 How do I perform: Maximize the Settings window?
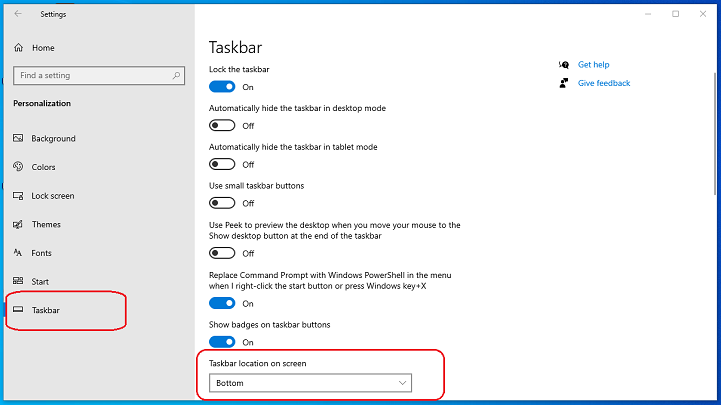point(675,14)
